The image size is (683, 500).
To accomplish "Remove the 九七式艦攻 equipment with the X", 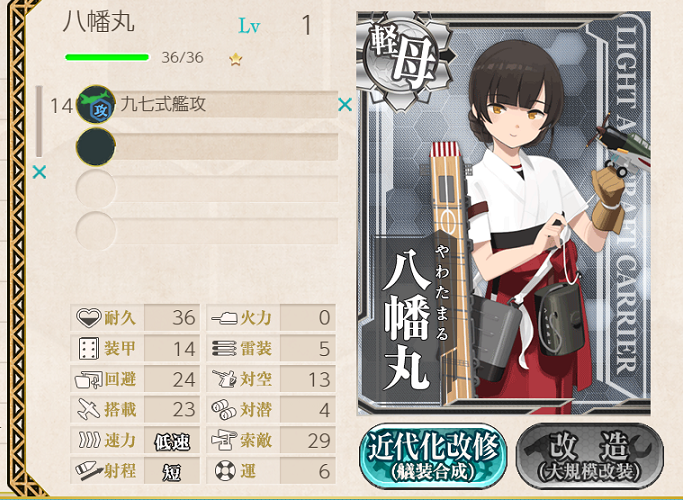I will pos(345,105).
